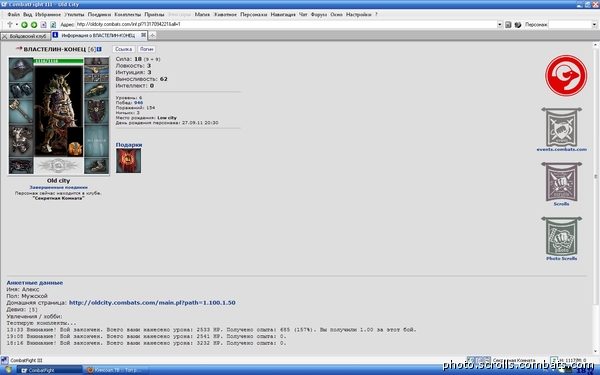Expand the dropdown arrow beside the up-arrow button
The width and height of the screenshot is (600, 375).
point(16,24)
